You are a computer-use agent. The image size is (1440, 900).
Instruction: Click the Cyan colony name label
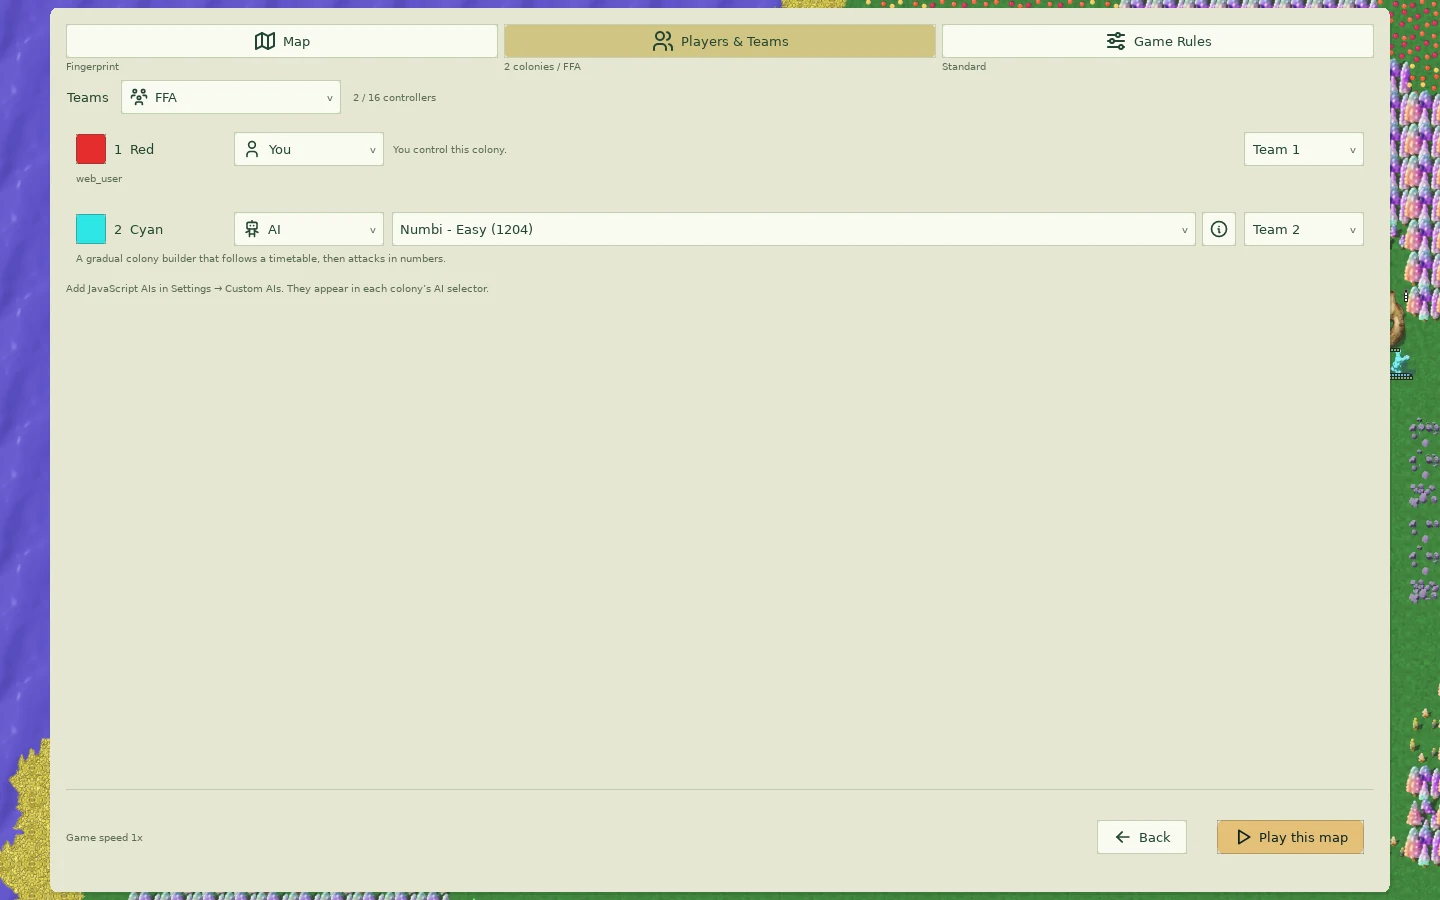click(146, 229)
